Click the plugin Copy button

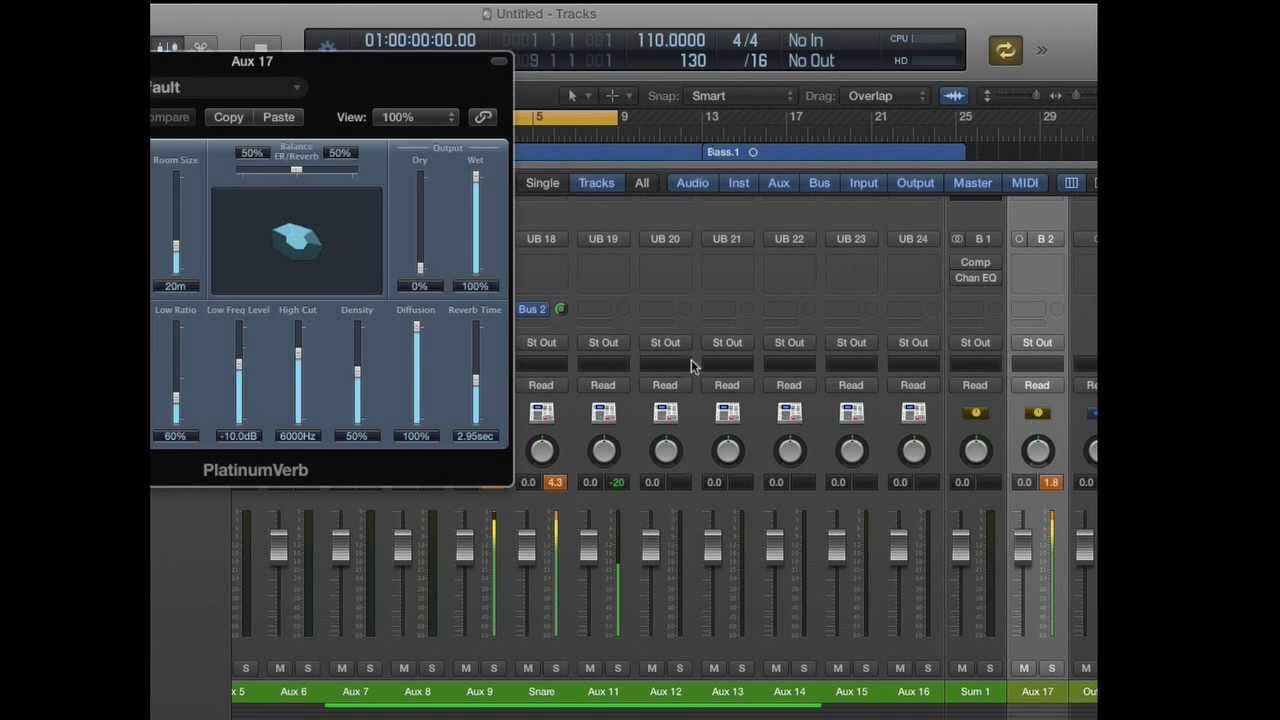229,117
